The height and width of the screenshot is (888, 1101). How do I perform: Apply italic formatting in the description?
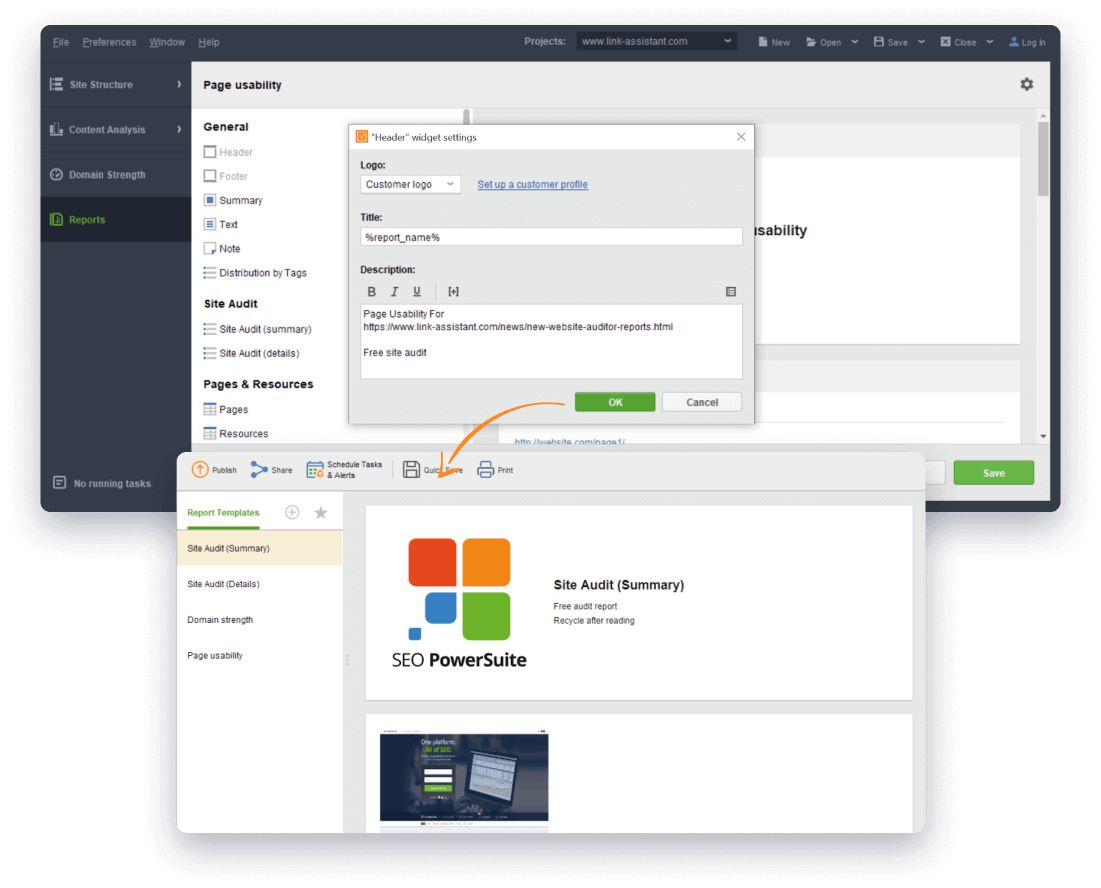coord(394,291)
